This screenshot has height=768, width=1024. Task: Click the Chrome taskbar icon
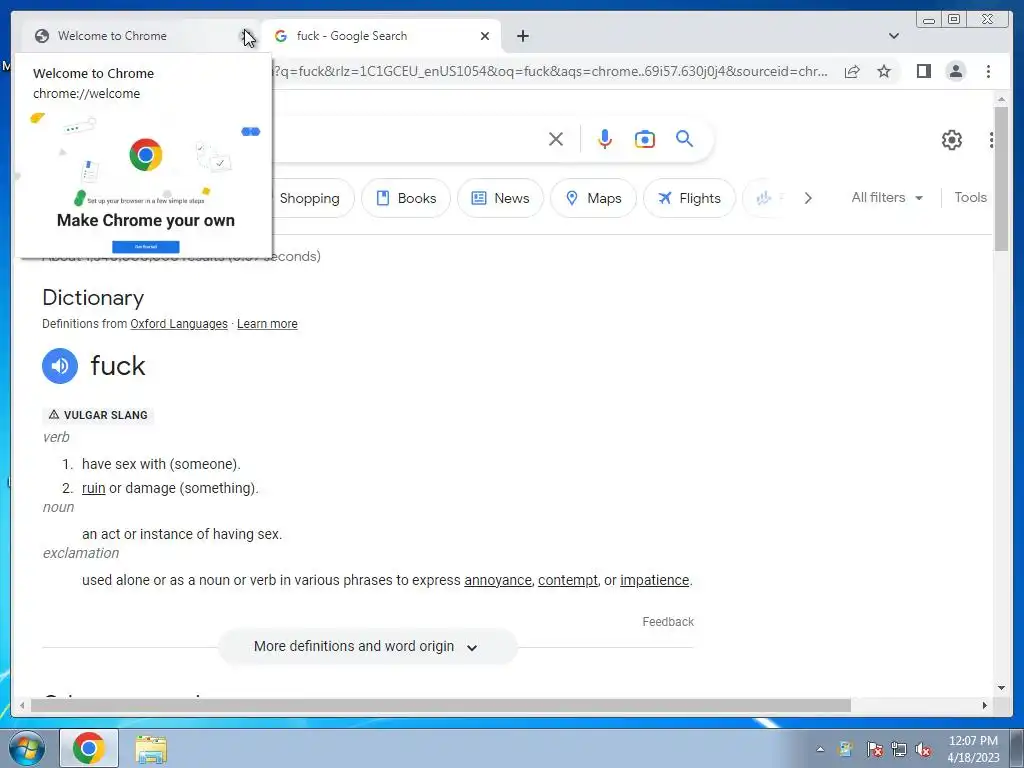click(x=89, y=748)
